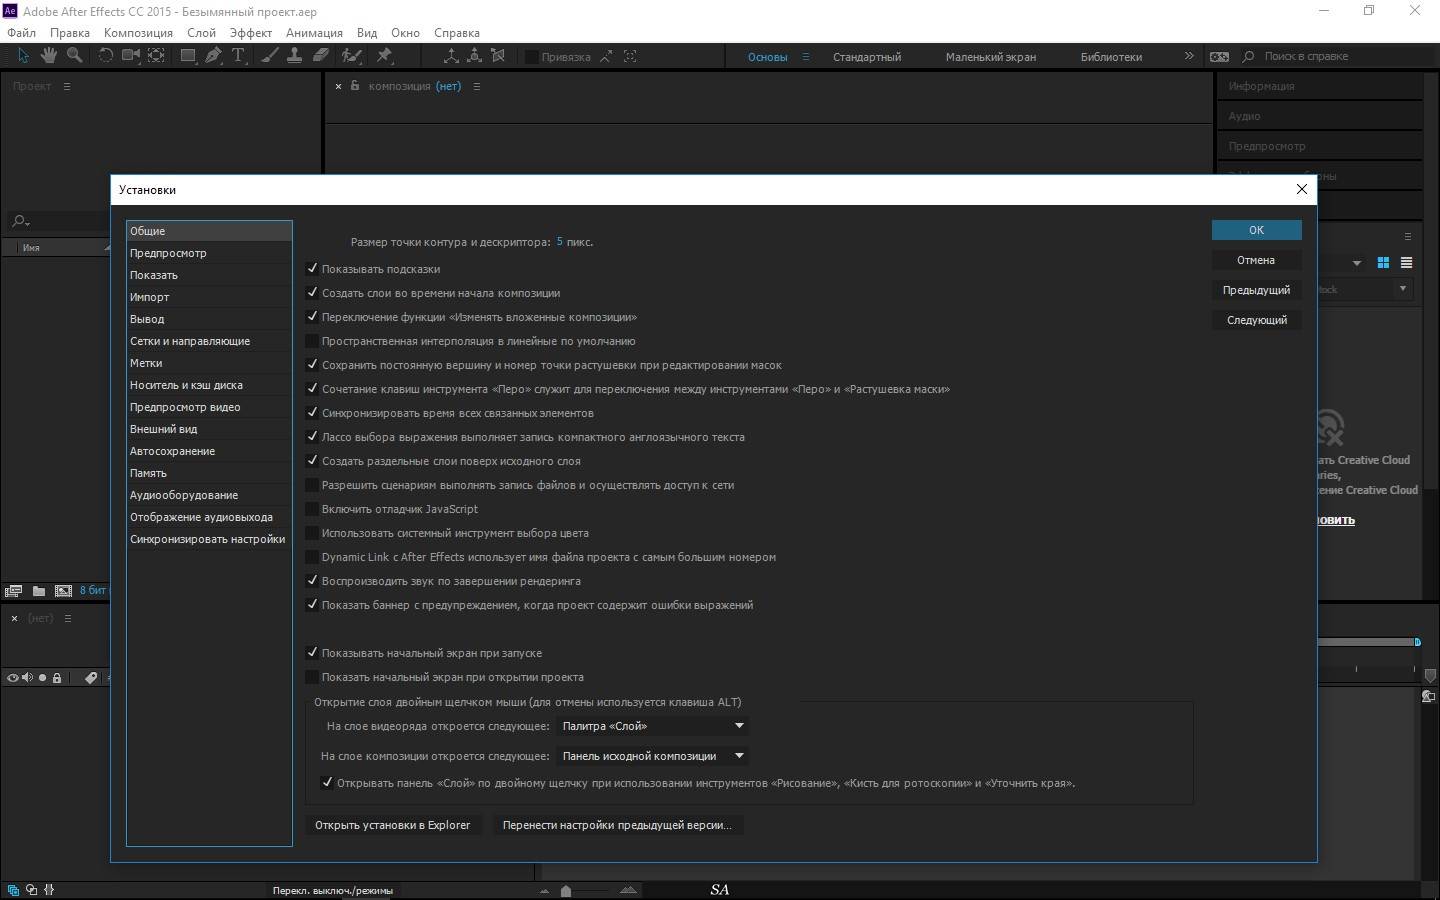Click the View Axis mode icon
Image resolution: width=1440 pixels, height=900 pixels.
coord(498,56)
